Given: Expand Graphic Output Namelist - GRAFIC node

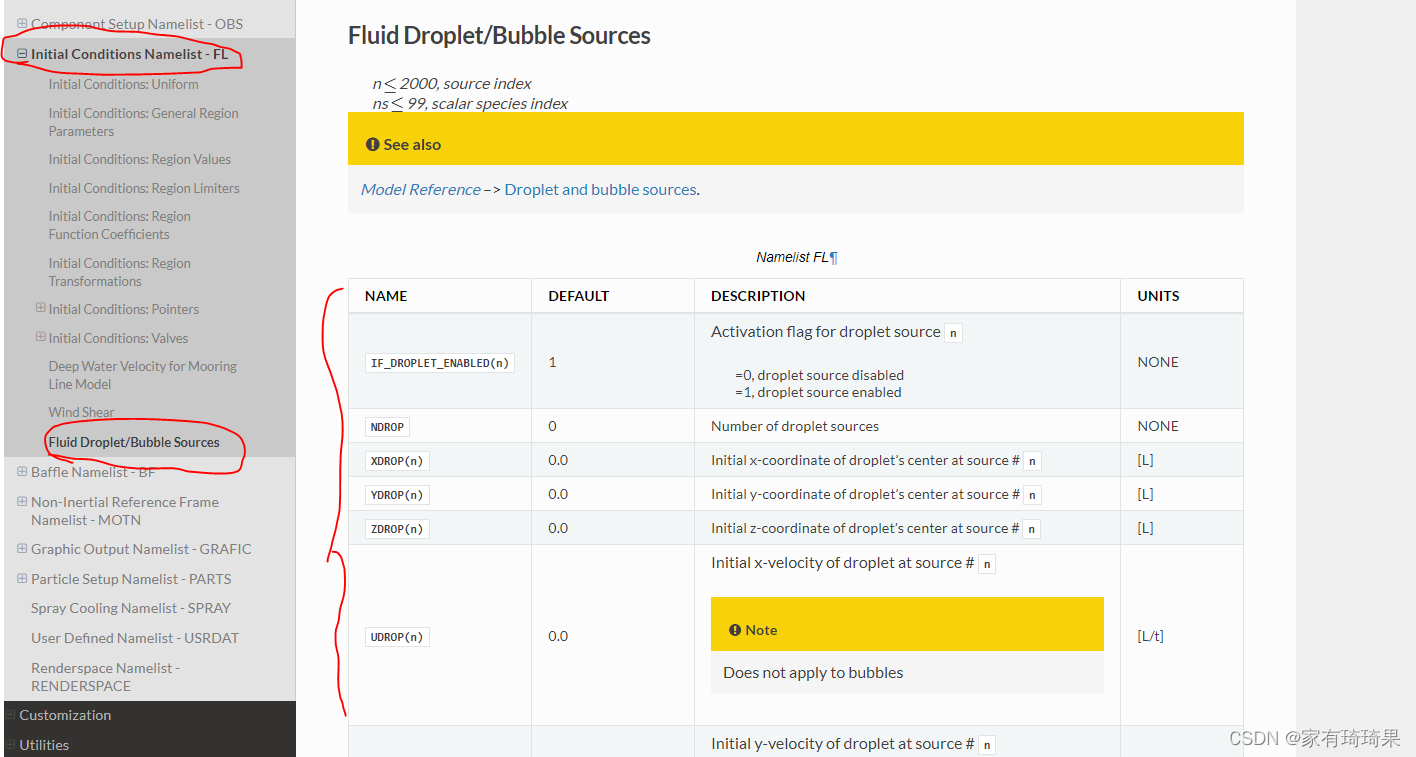Looking at the screenshot, I should pyautogui.click(x=22, y=548).
